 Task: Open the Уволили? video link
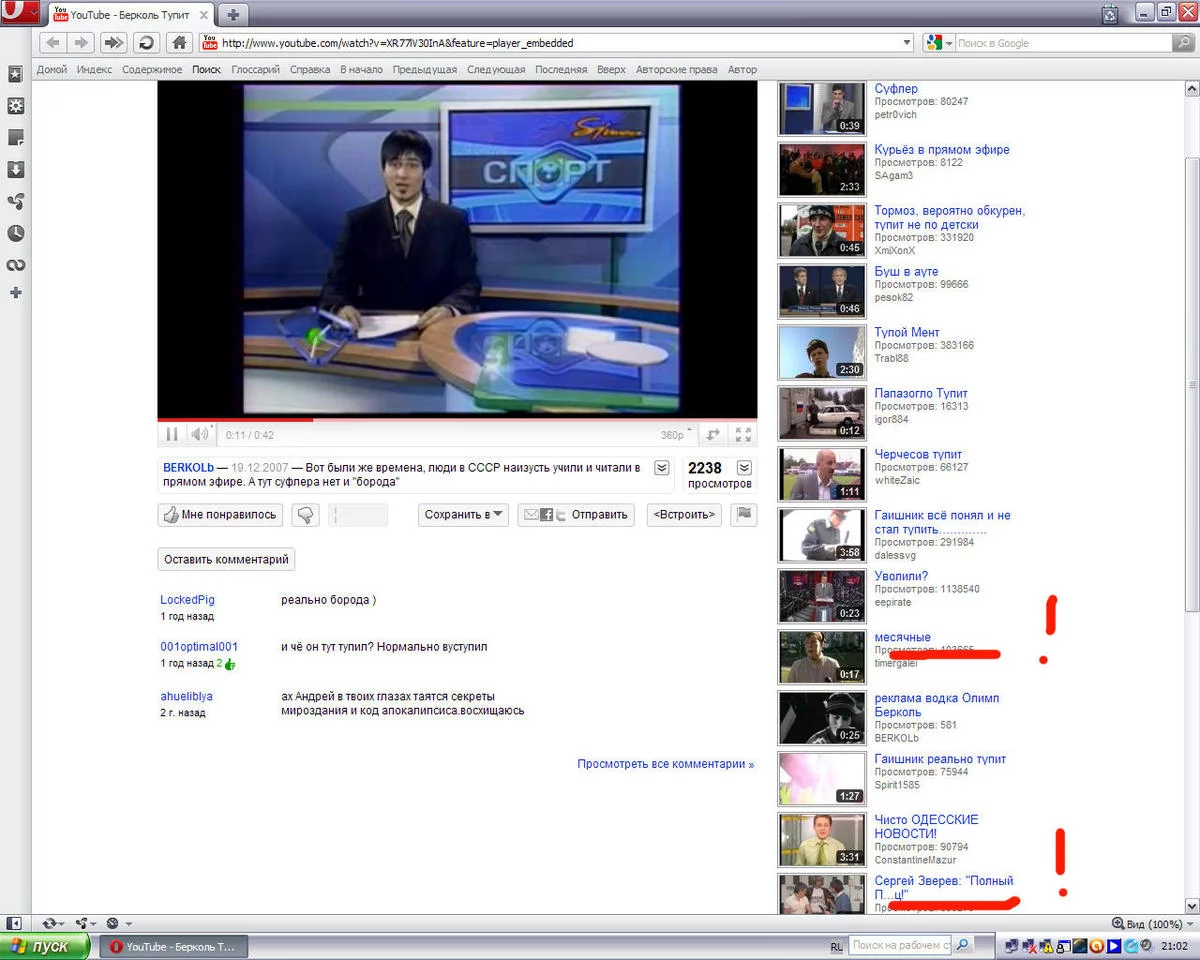(x=901, y=577)
